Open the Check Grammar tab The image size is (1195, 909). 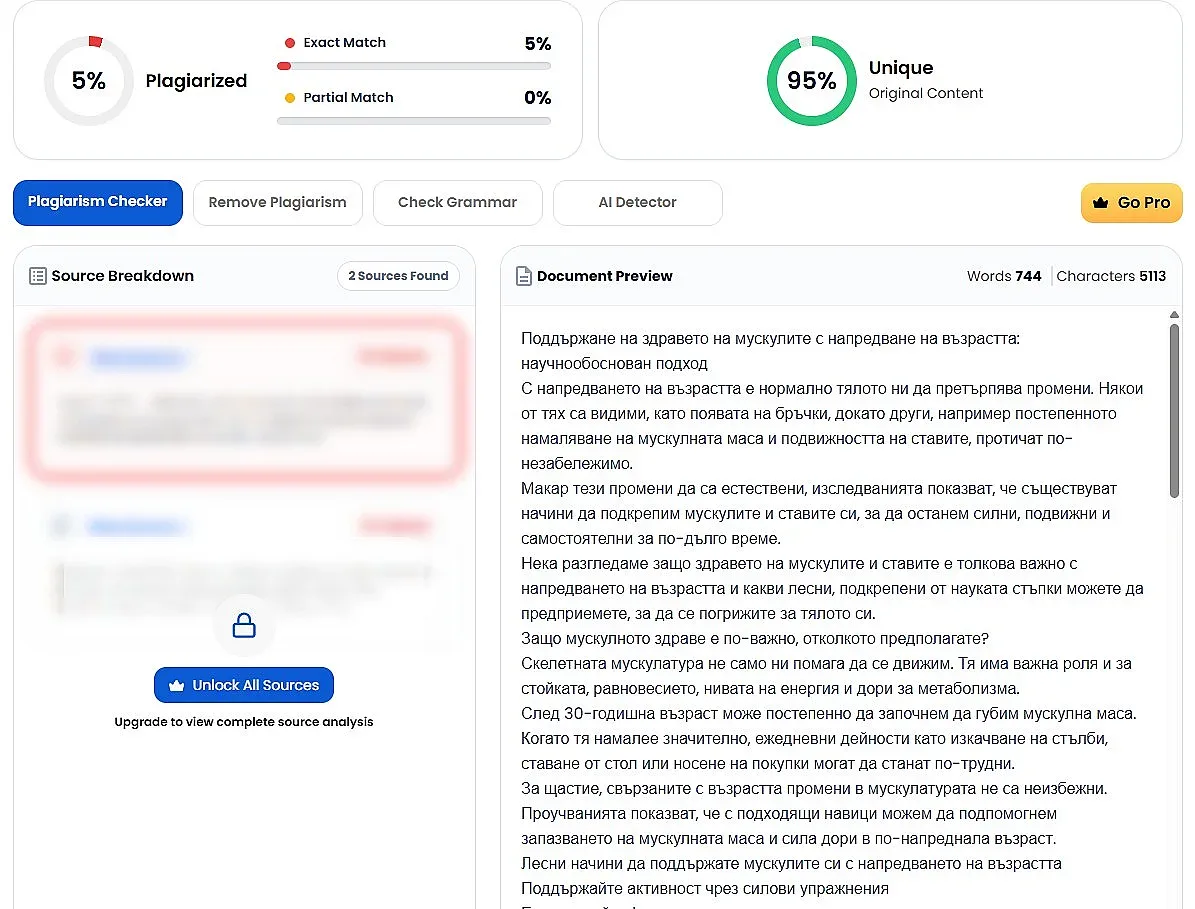[457, 202]
